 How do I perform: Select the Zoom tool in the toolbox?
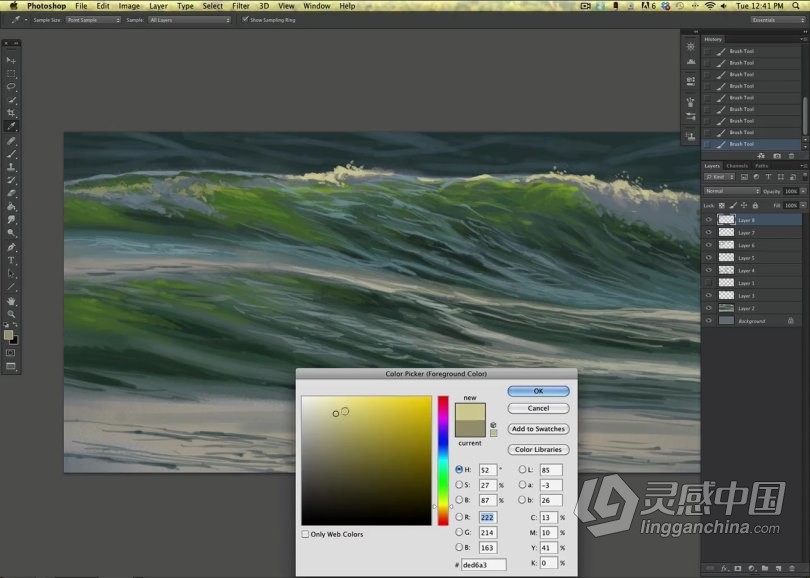11,314
